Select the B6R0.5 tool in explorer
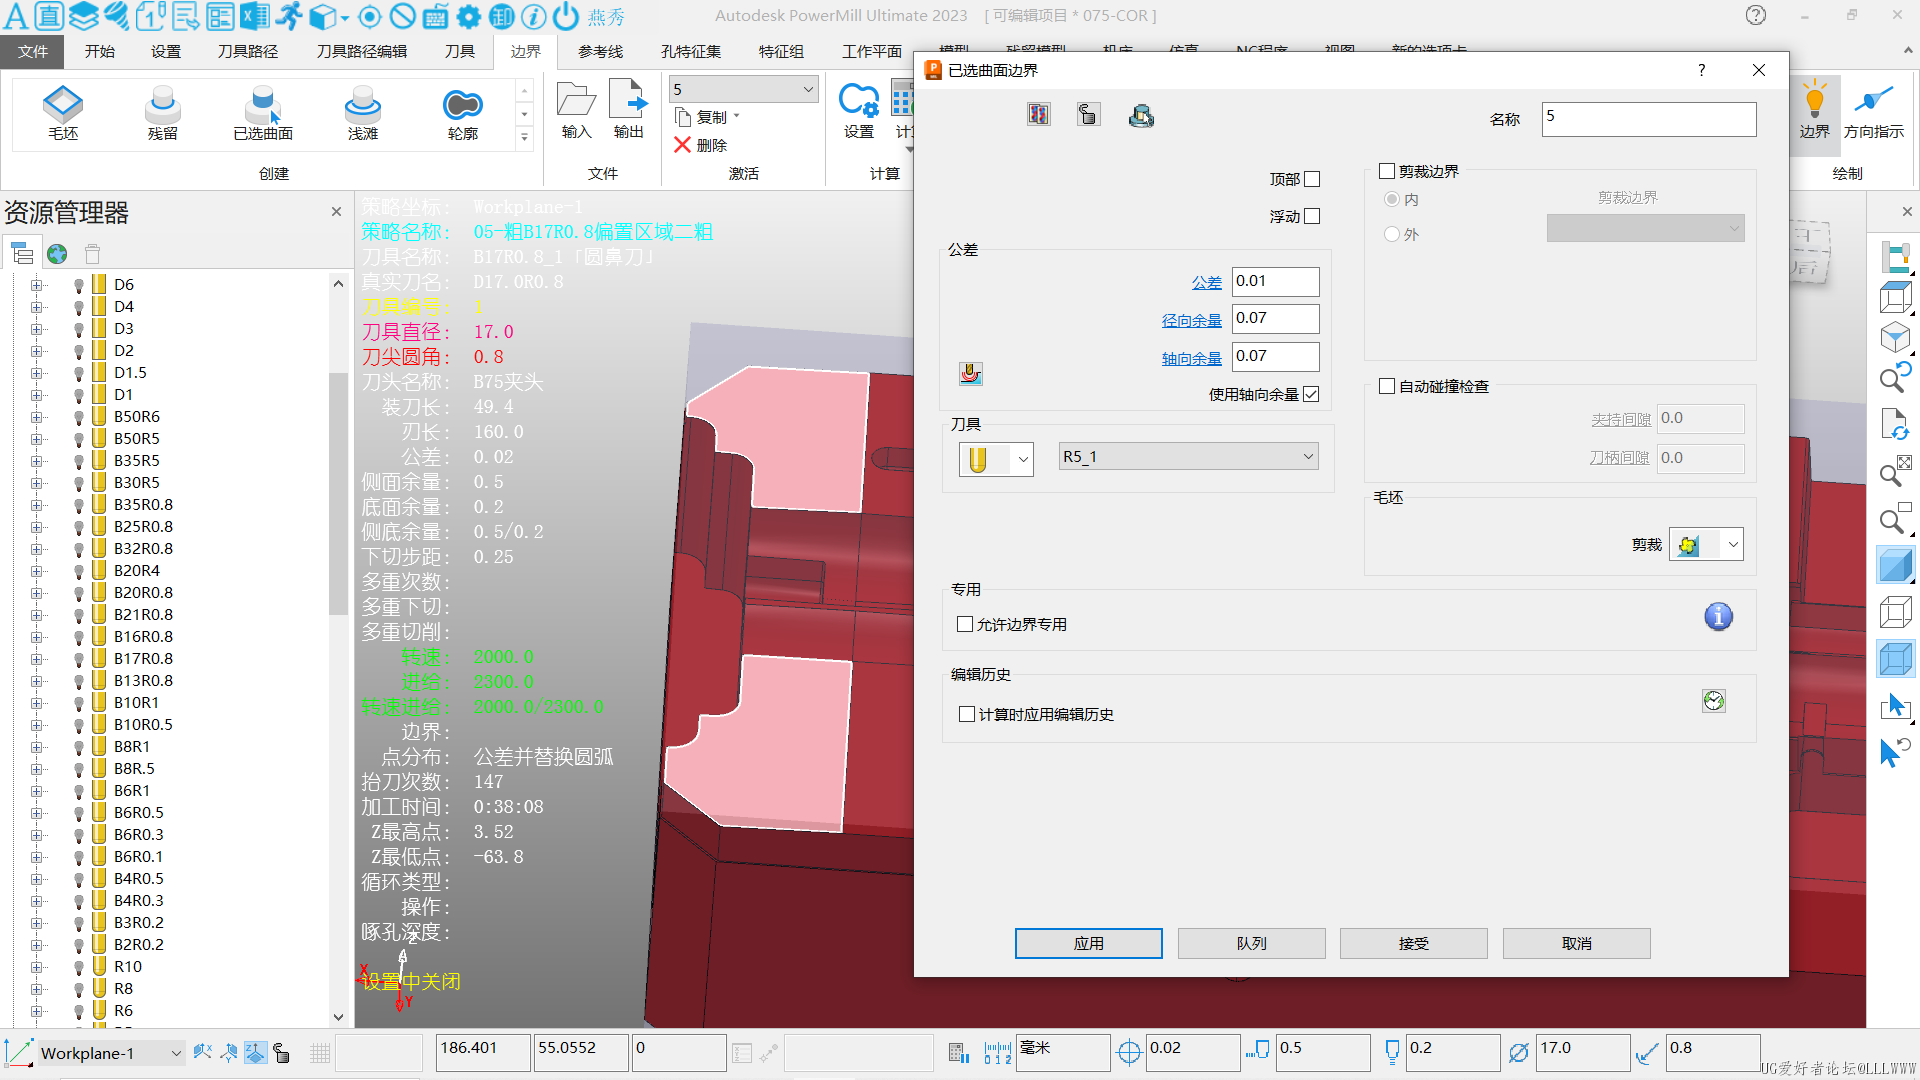The image size is (1920, 1080). 138,813
